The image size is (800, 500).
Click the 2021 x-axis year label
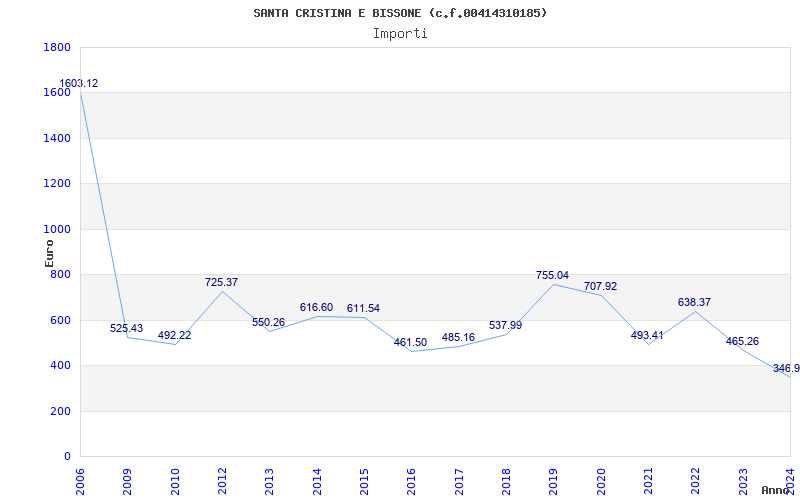pyautogui.click(x=648, y=482)
